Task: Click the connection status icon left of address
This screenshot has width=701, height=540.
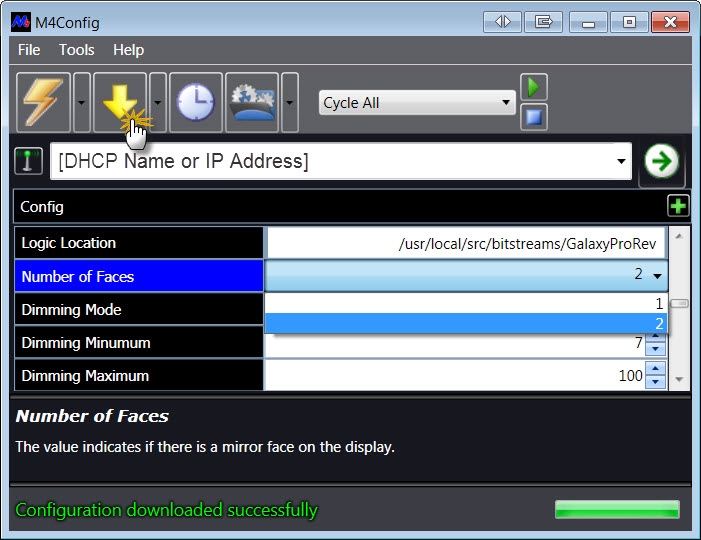Action: point(30,161)
